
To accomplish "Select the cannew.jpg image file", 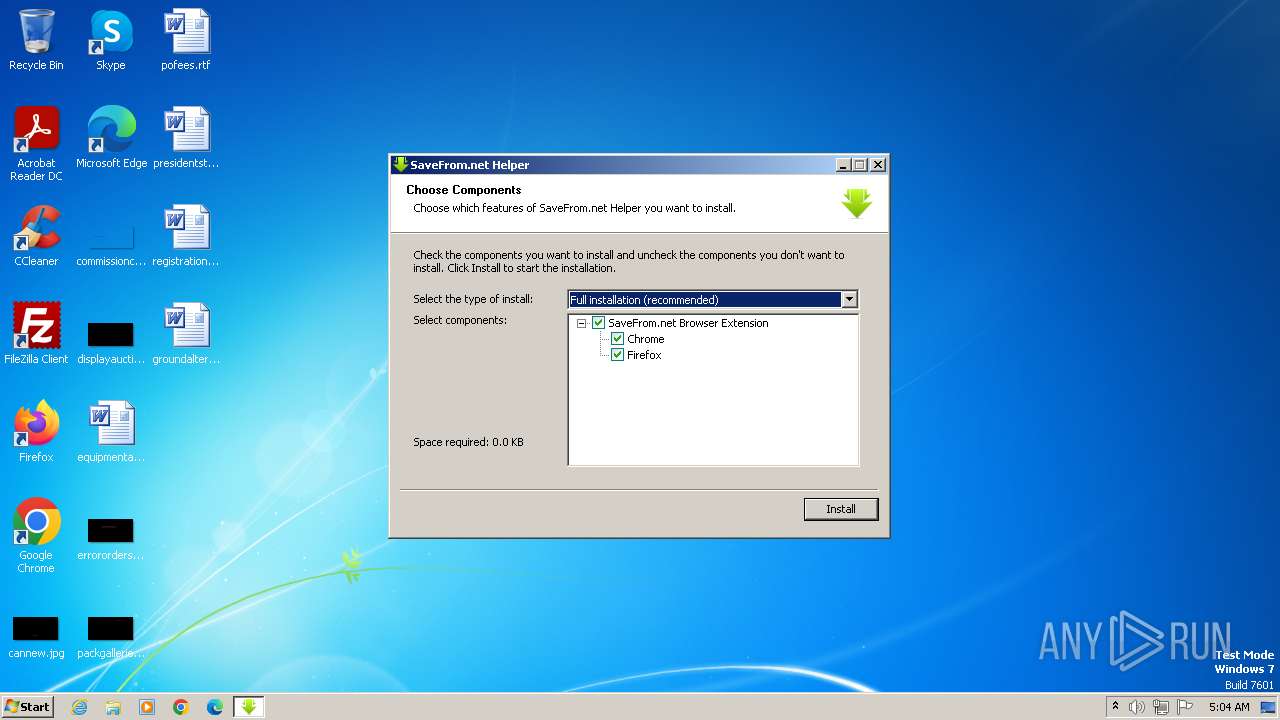I will click(36, 636).
